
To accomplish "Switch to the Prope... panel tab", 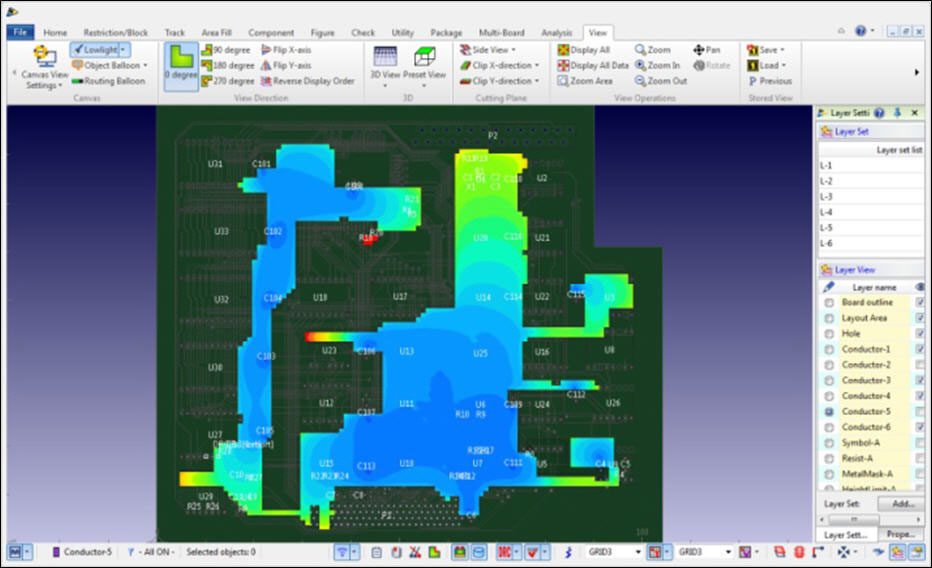I will [x=901, y=534].
